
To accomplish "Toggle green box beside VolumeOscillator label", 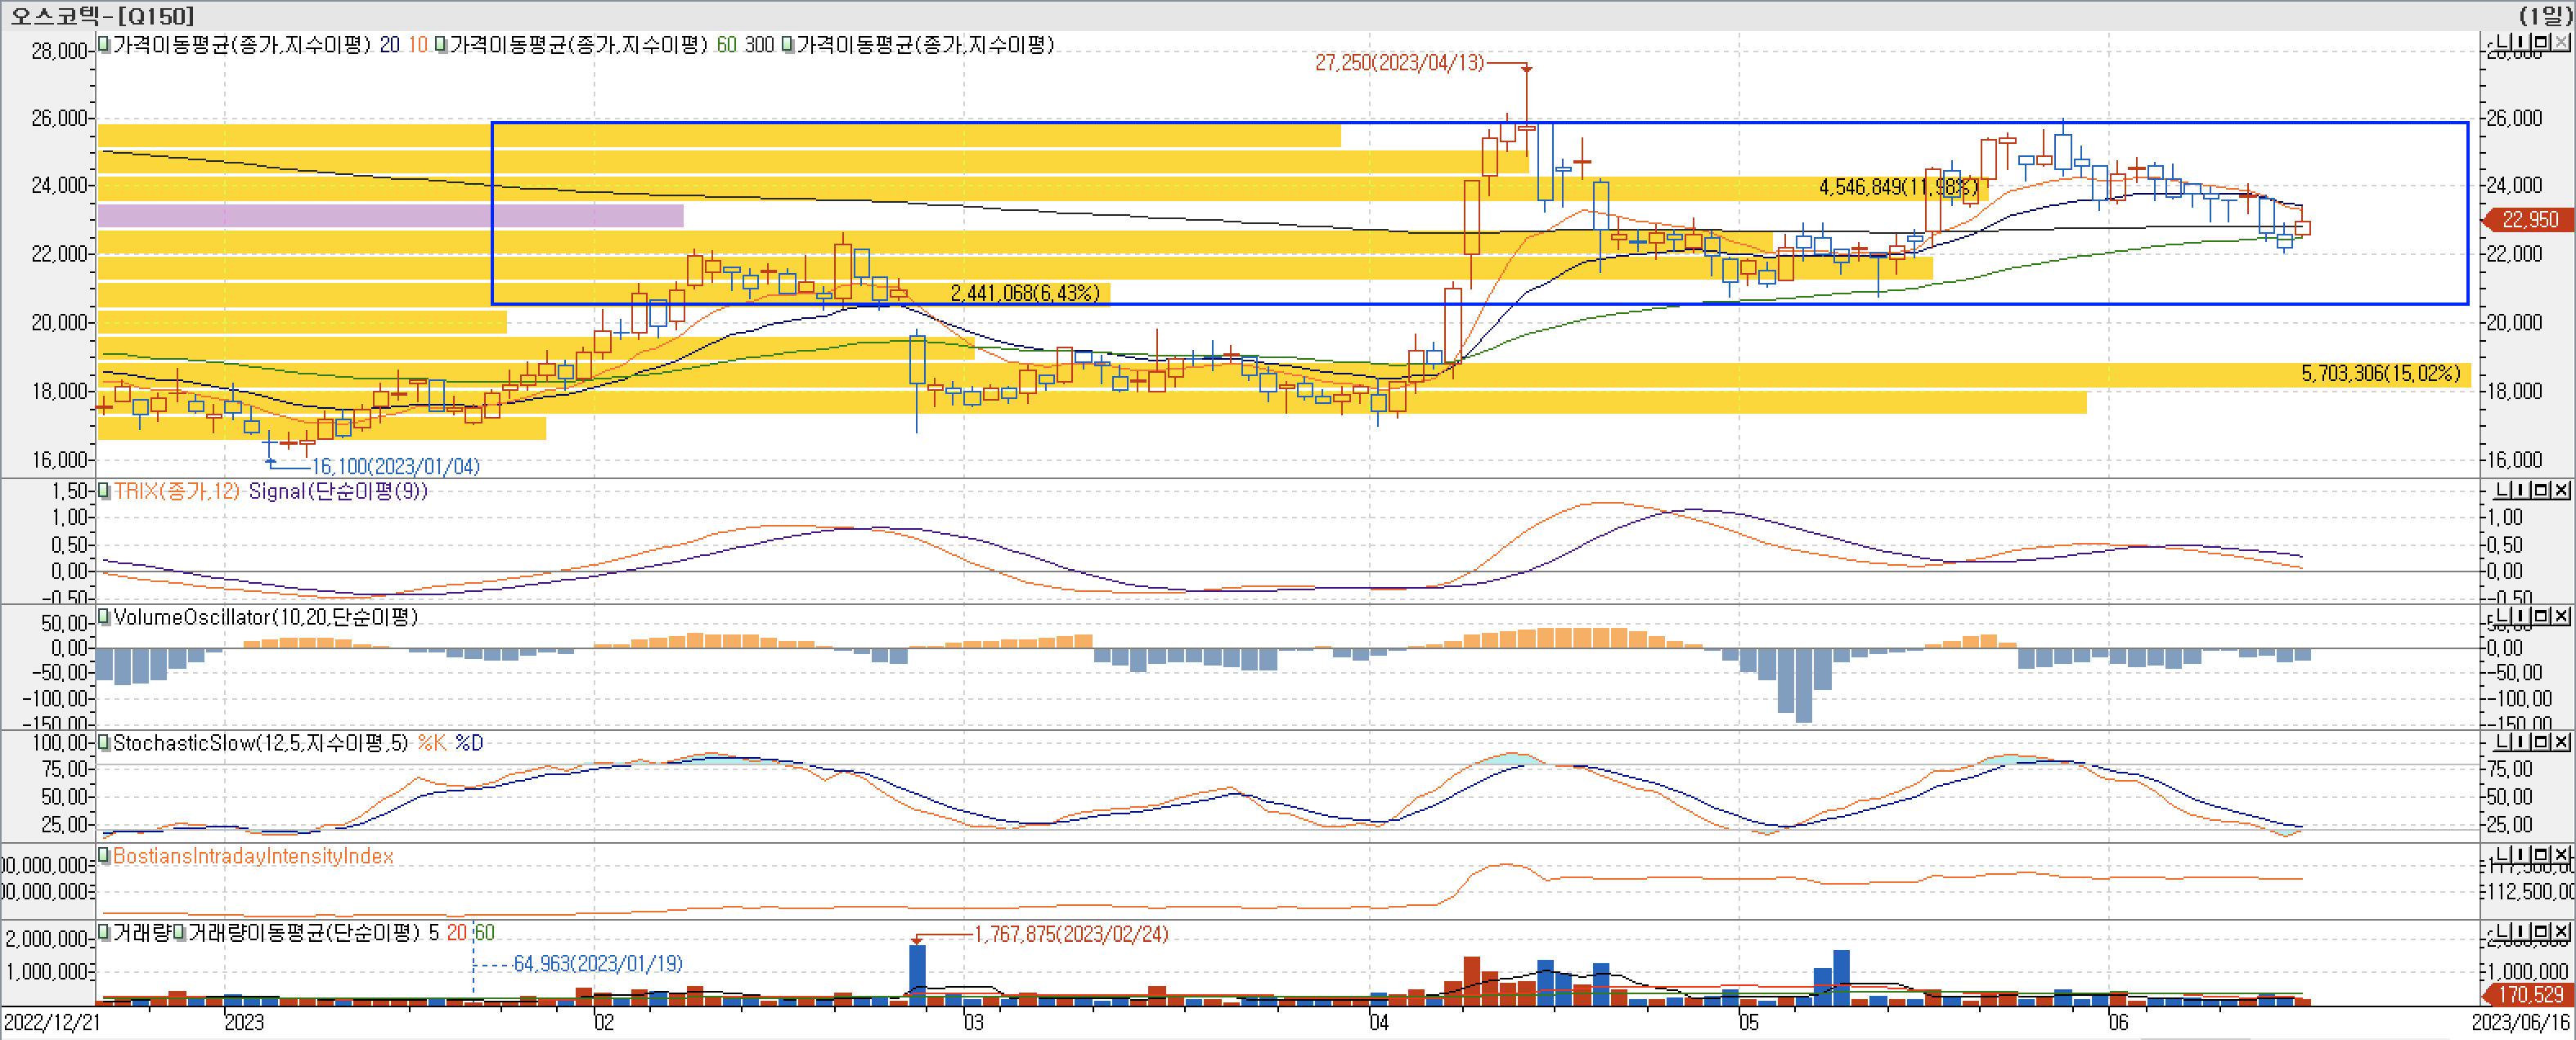I will click(x=103, y=617).
